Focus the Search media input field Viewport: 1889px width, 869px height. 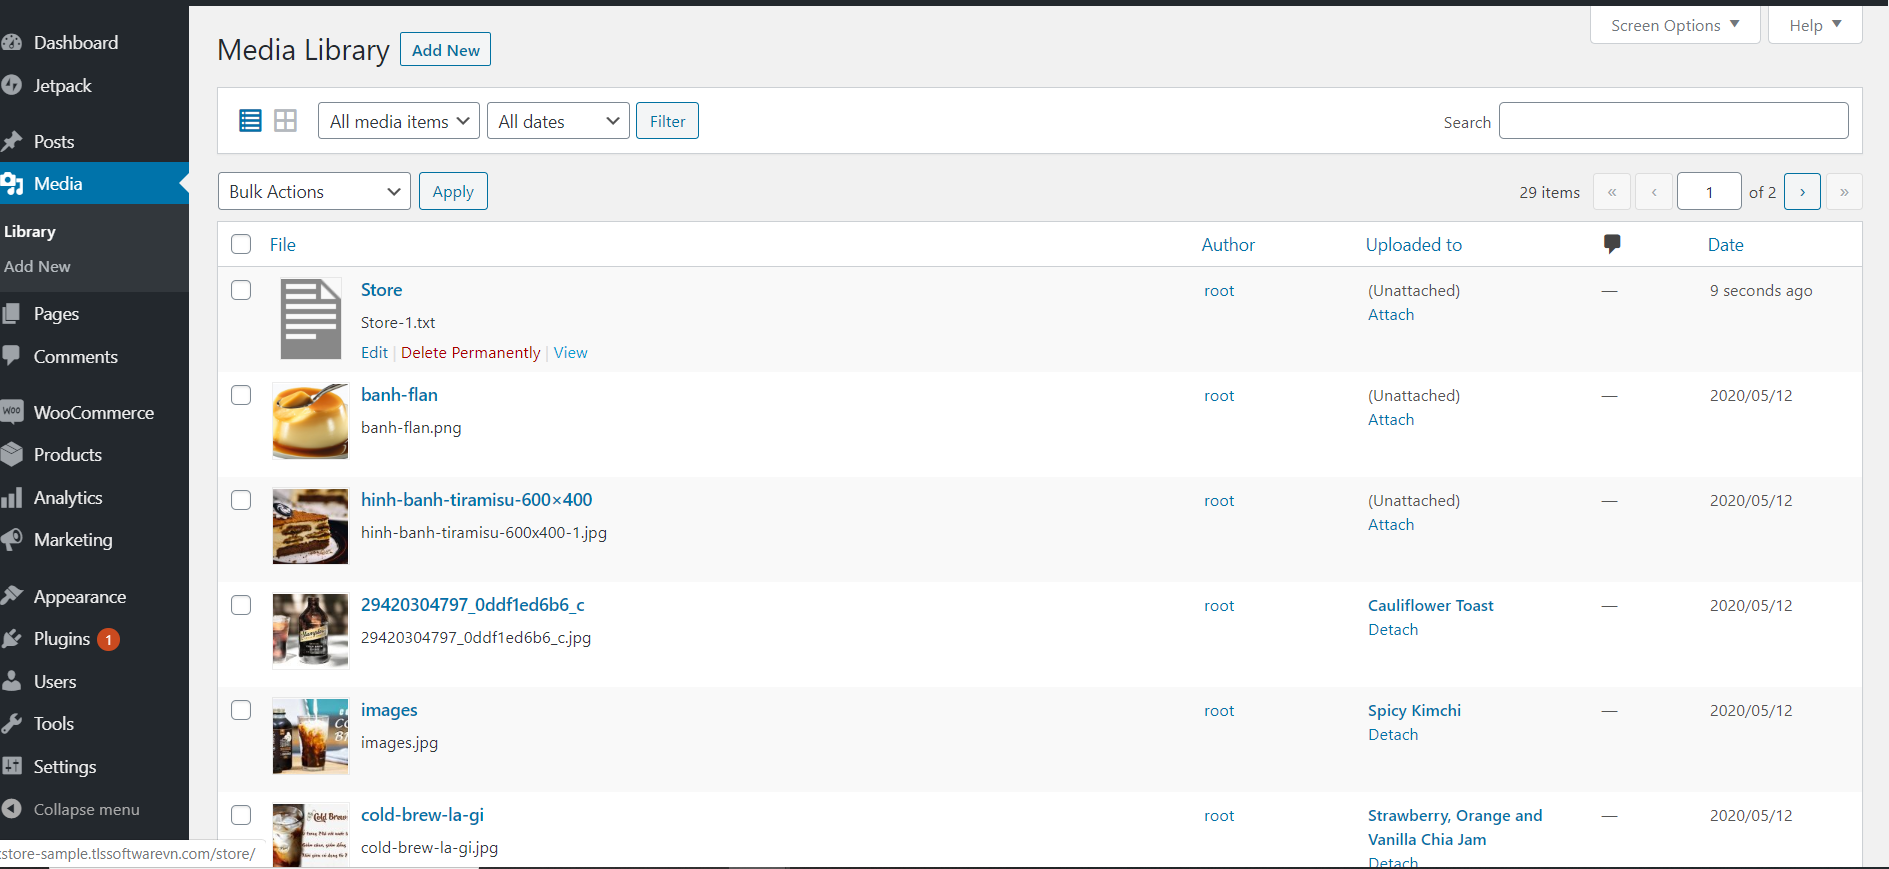pos(1673,121)
